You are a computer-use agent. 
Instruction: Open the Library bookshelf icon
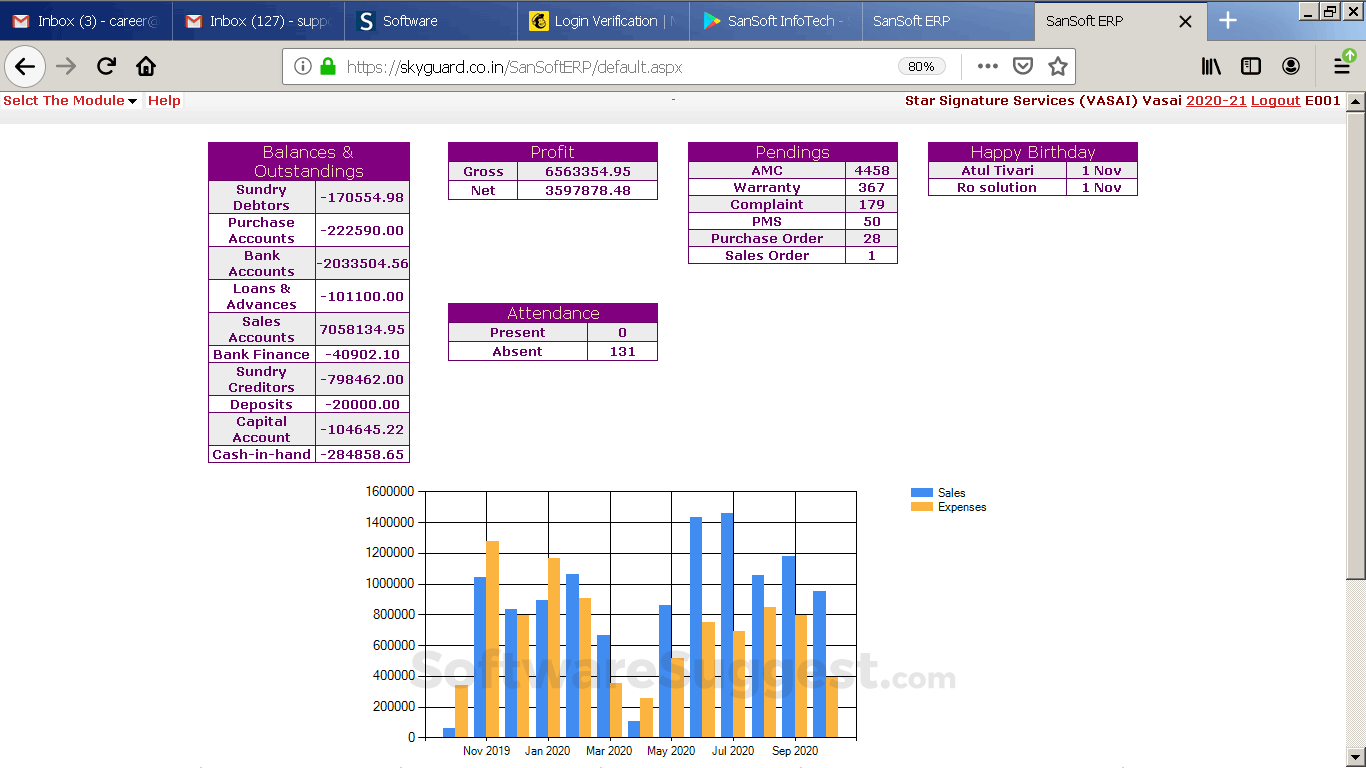point(1211,67)
